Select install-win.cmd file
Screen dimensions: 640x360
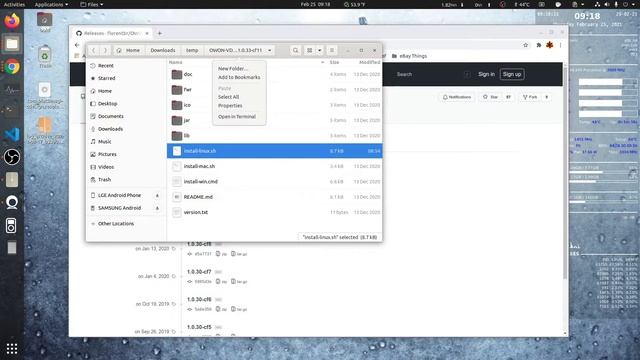(274, 182)
